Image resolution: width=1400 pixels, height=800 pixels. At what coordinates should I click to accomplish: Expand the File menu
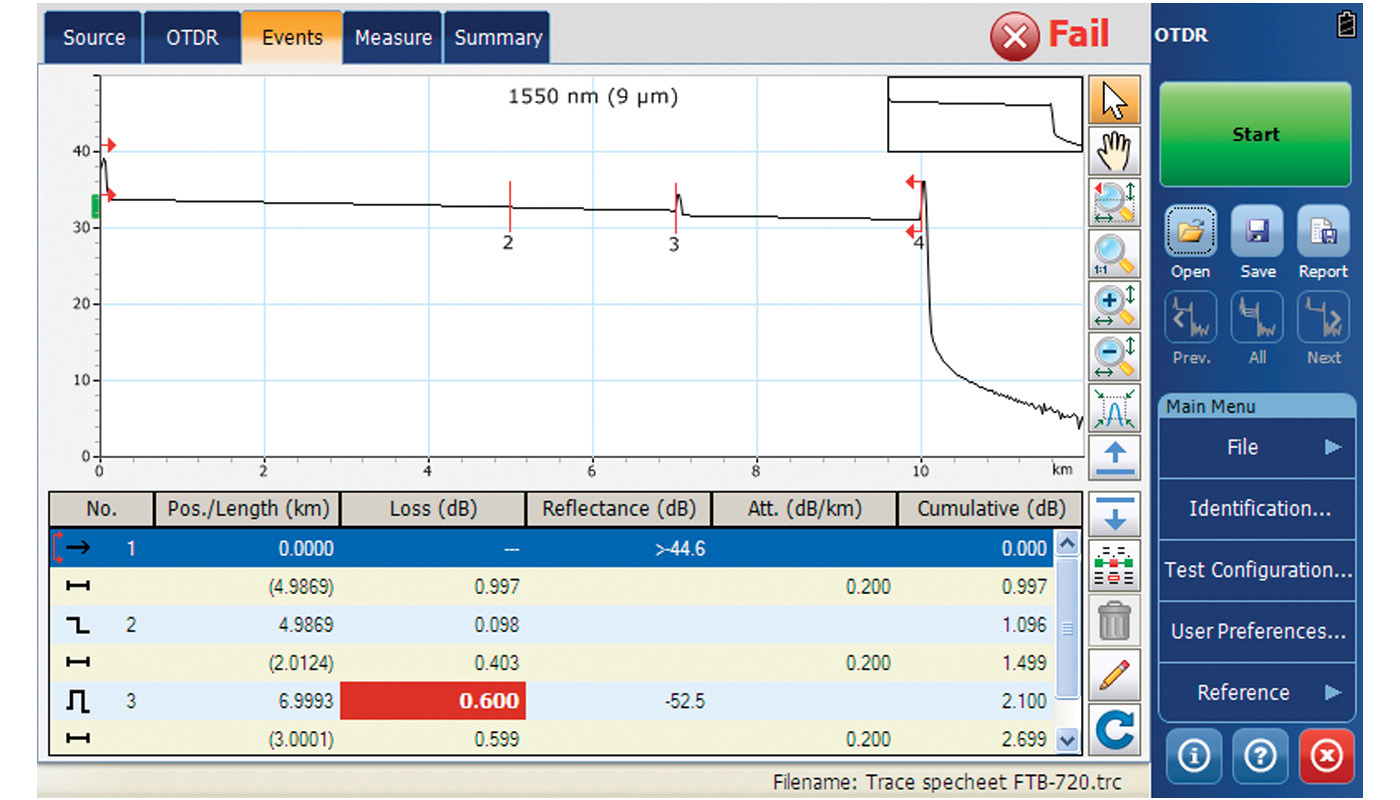point(1256,447)
